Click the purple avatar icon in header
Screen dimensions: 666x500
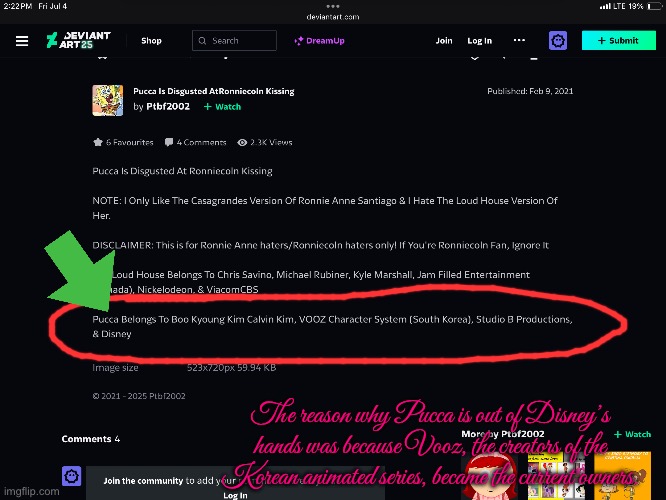click(x=558, y=41)
